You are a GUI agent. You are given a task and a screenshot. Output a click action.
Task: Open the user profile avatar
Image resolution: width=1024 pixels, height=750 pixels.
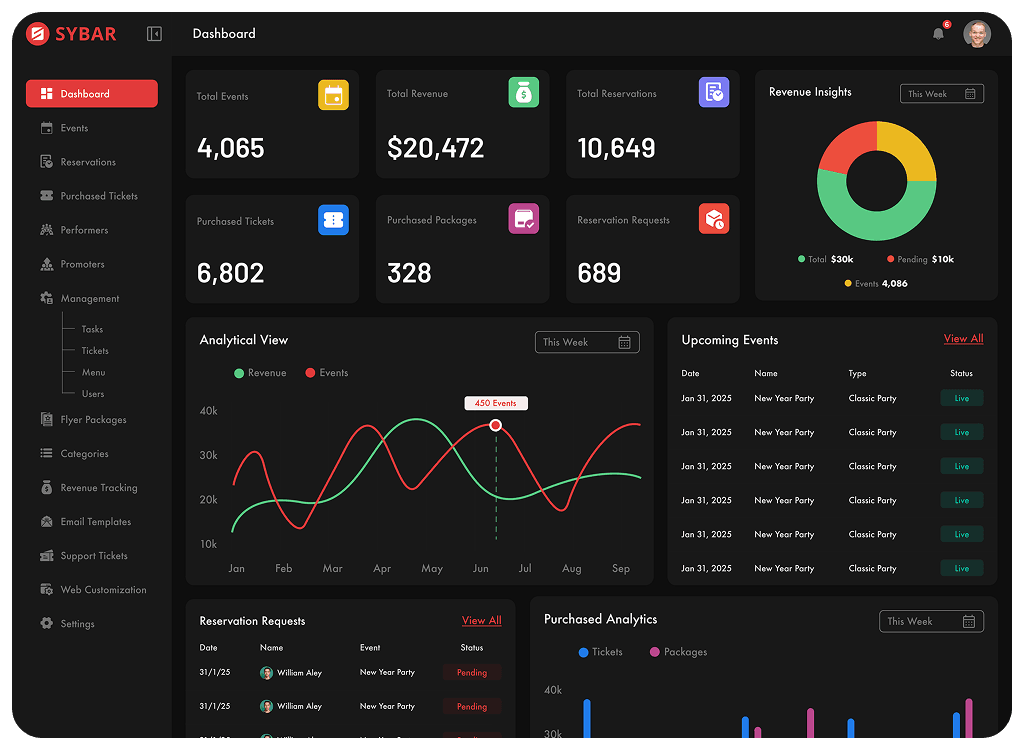pos(977,33)
